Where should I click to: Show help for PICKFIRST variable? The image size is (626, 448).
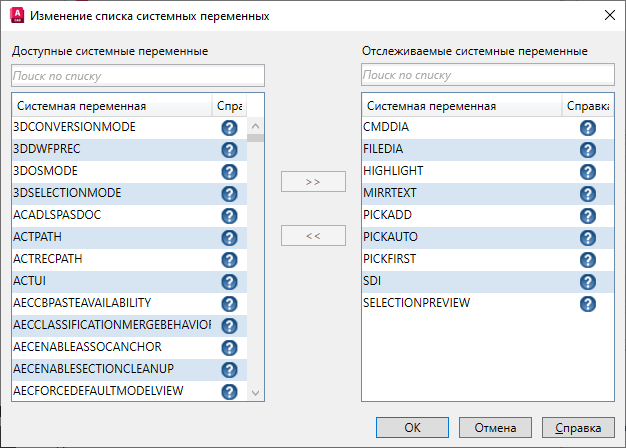tap(587, 260)
